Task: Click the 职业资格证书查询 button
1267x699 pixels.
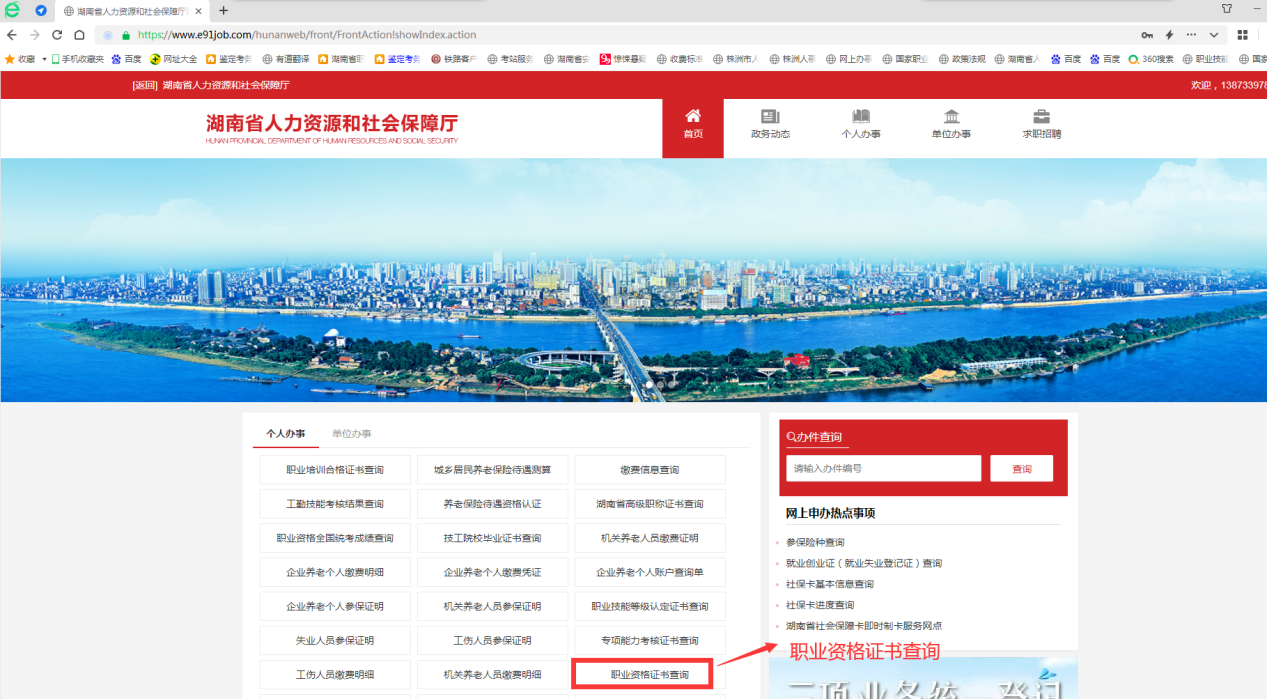Action: pos(649,674)
